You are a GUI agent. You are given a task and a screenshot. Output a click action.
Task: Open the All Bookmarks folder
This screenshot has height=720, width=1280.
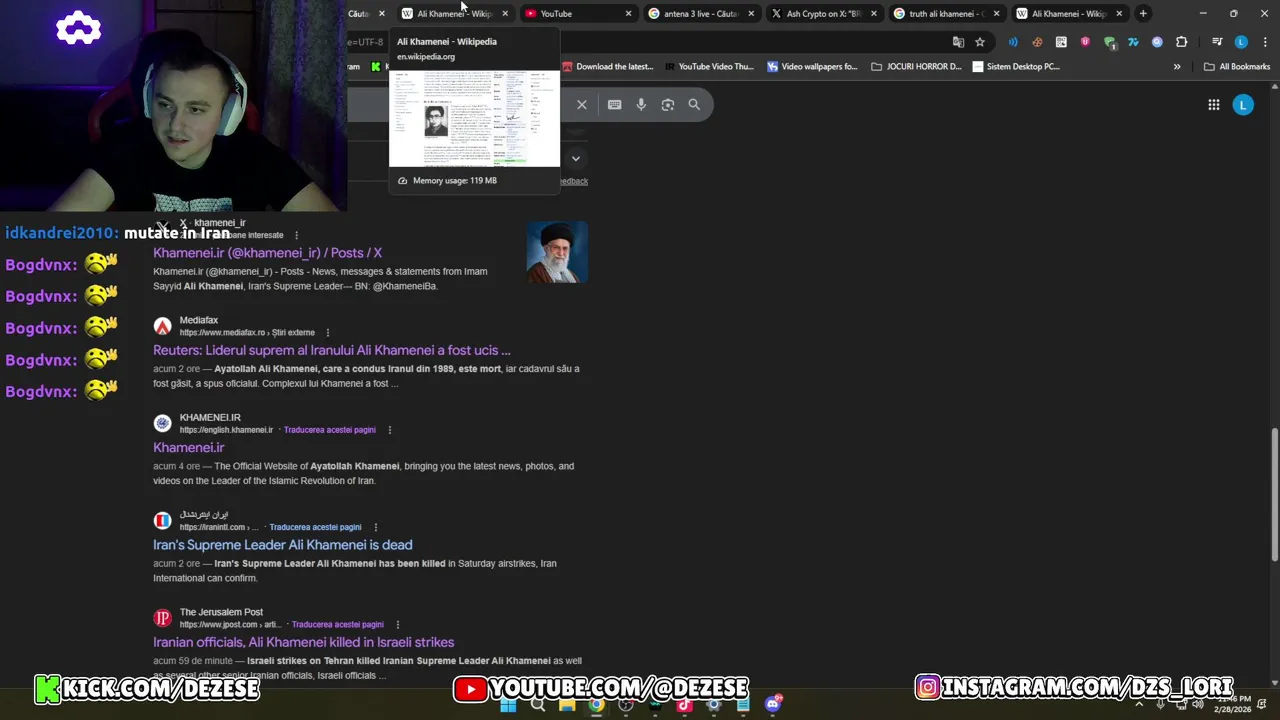[1237, 67]
